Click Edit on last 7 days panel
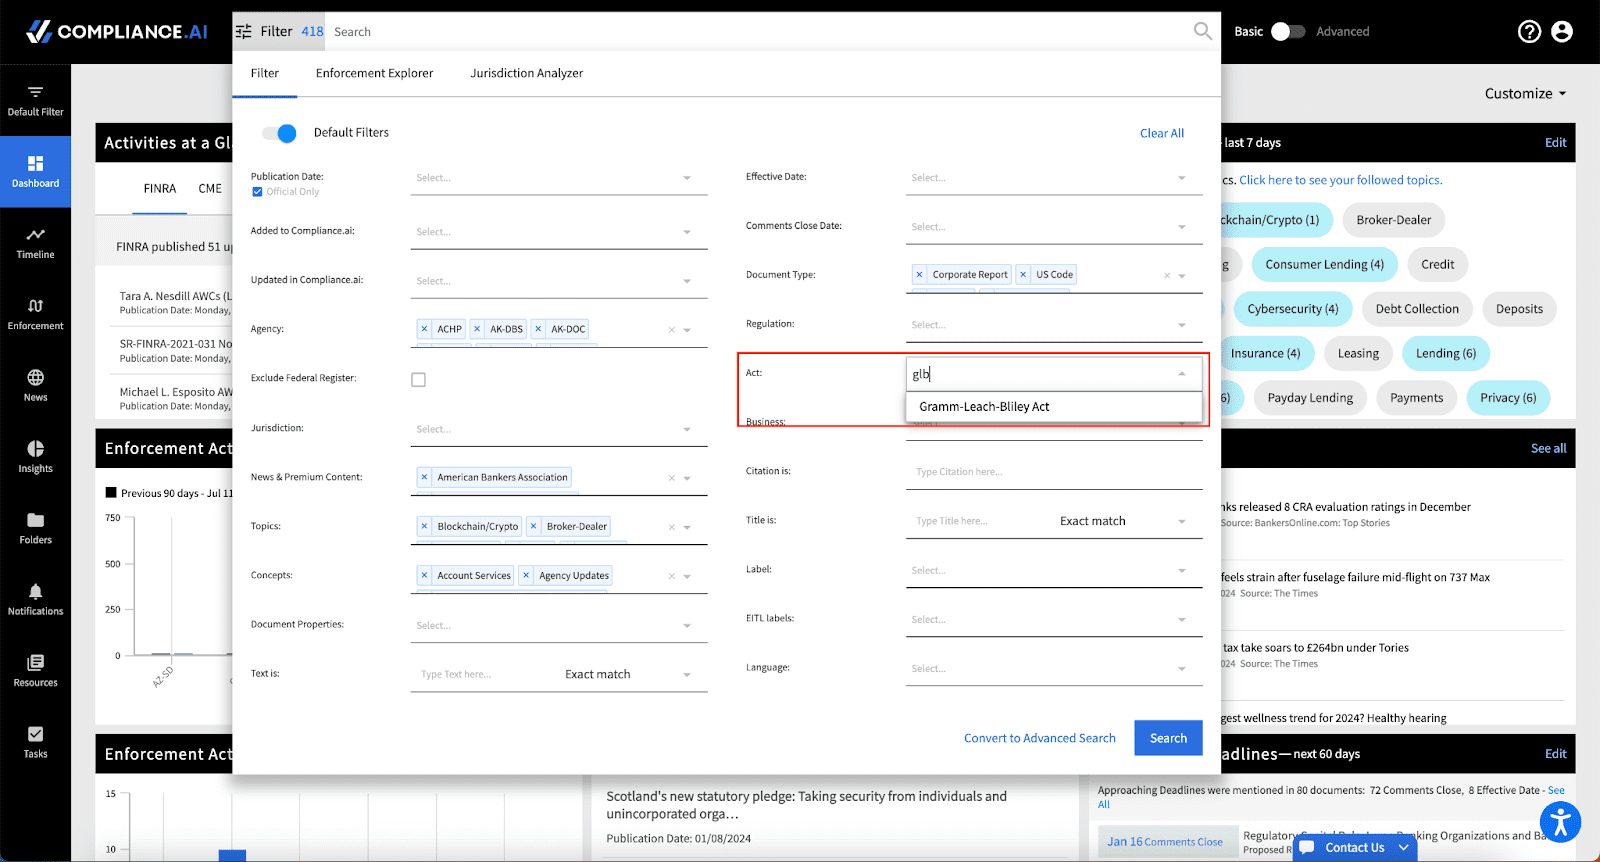This screenshot has height=862, width=1600. click(1555, 143)
